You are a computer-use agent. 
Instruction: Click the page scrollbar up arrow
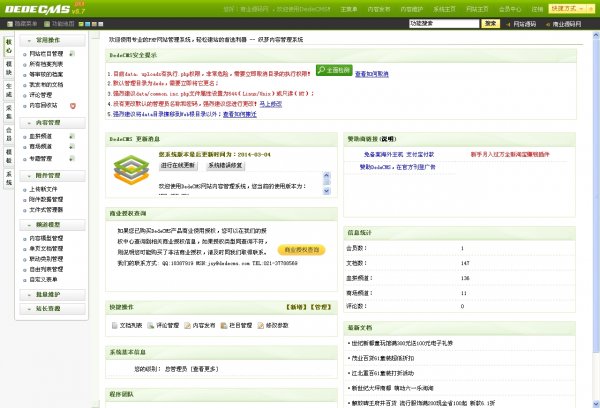pyautogui.click(x=596, y=35)
